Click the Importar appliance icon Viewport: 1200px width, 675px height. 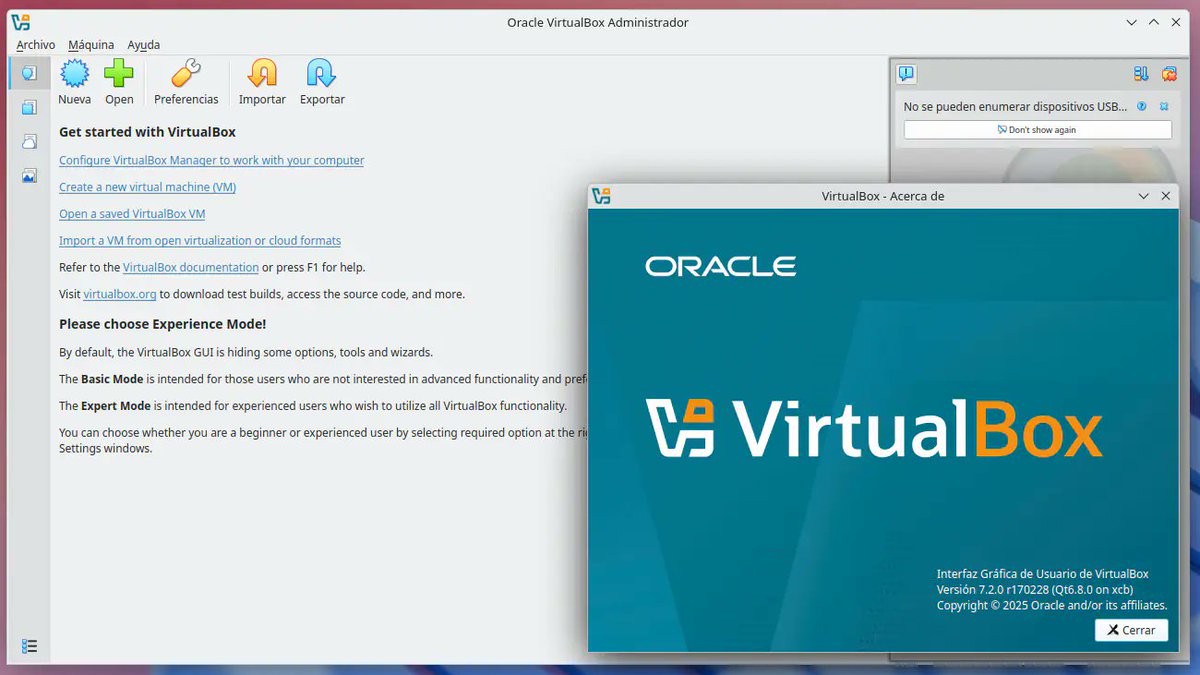coord(262,73)
